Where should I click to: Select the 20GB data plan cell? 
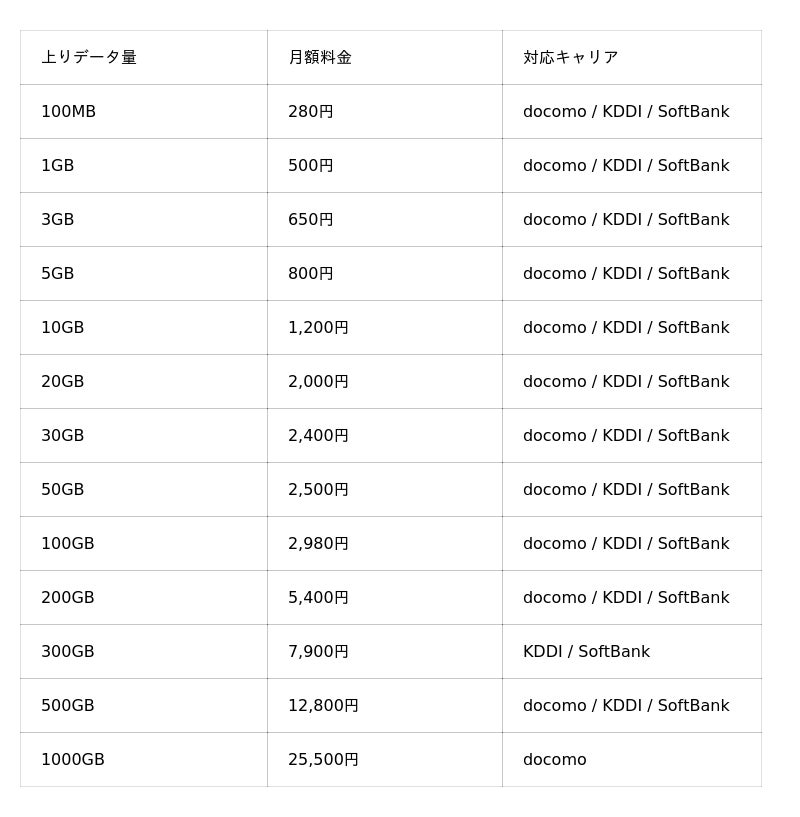pos(144,381)
